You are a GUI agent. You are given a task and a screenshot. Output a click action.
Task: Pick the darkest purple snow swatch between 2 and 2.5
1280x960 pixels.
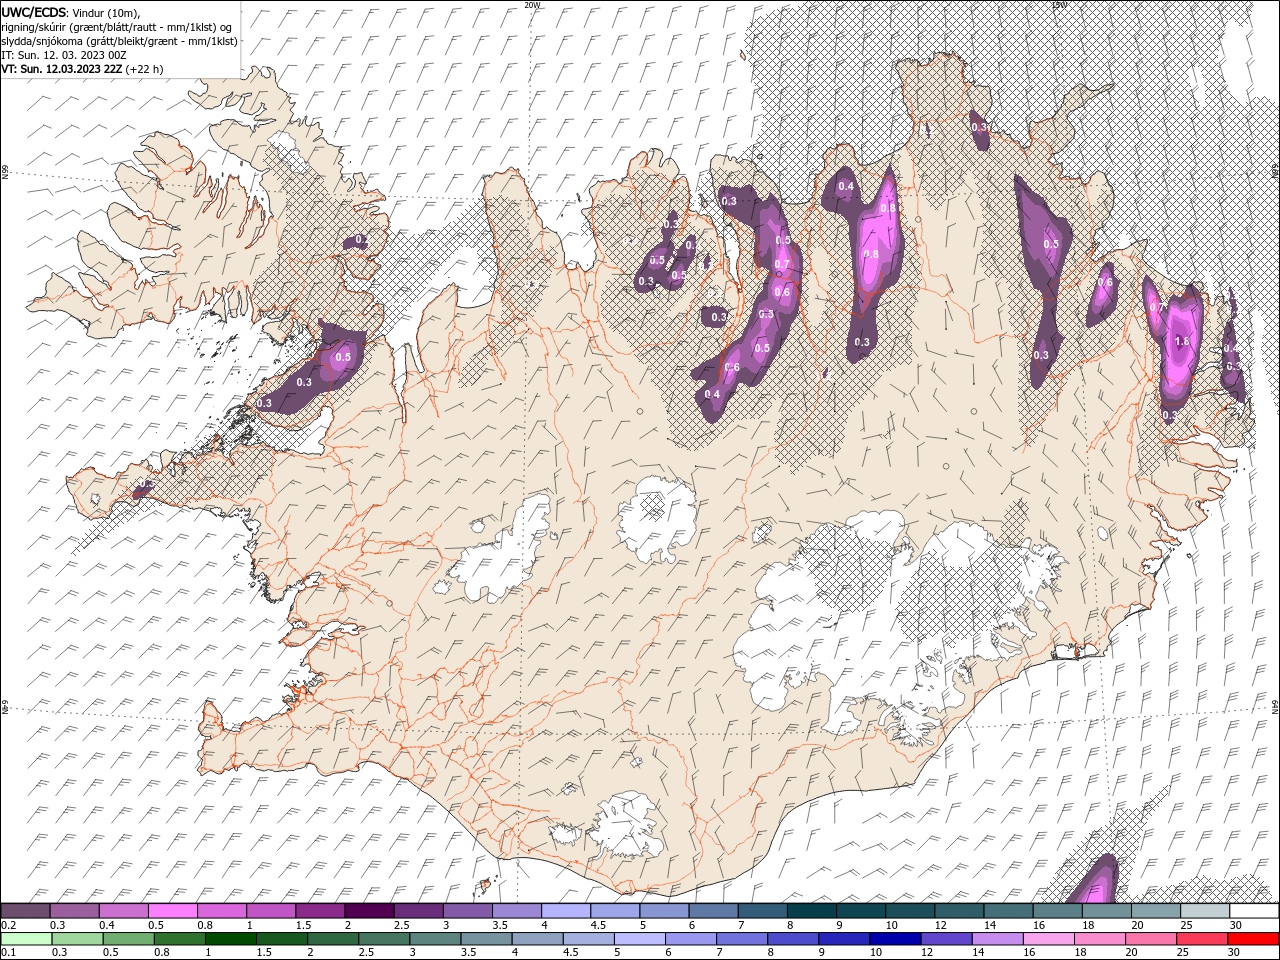click(x=369, y=911)
